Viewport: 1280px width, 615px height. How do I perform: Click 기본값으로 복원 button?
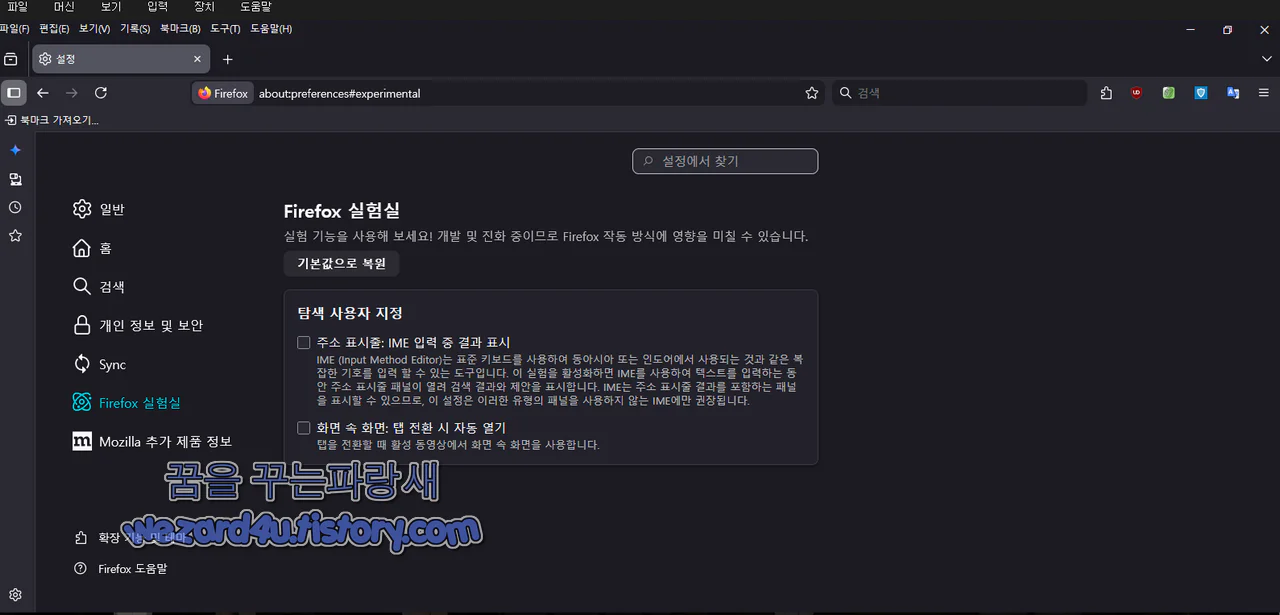[x=342, y=264]
